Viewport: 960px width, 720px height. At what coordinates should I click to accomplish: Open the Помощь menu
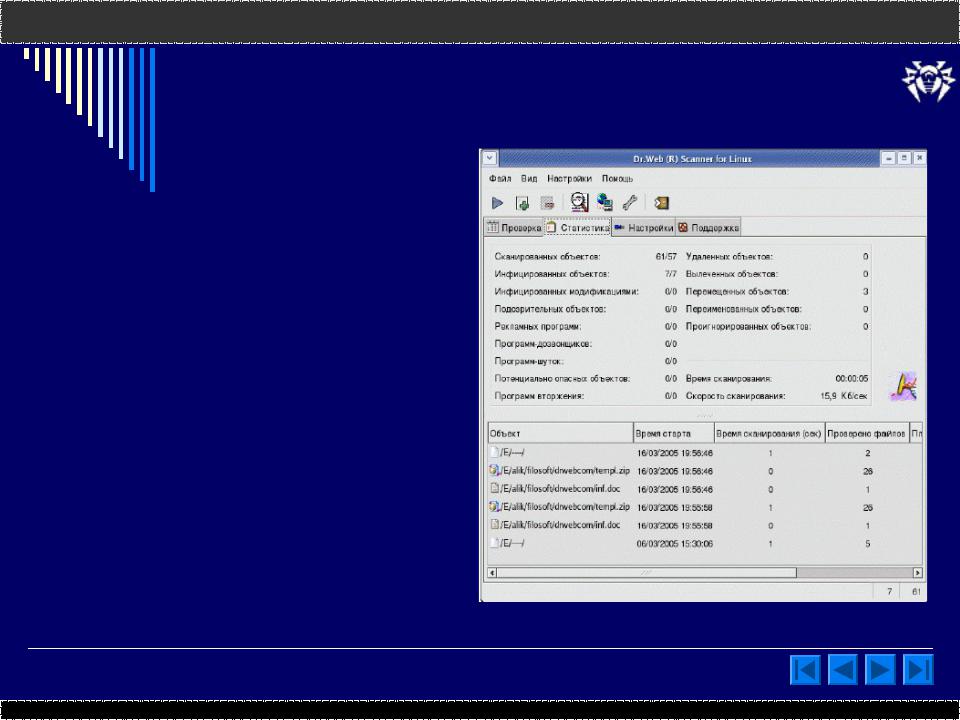click(x=617, y=179)
